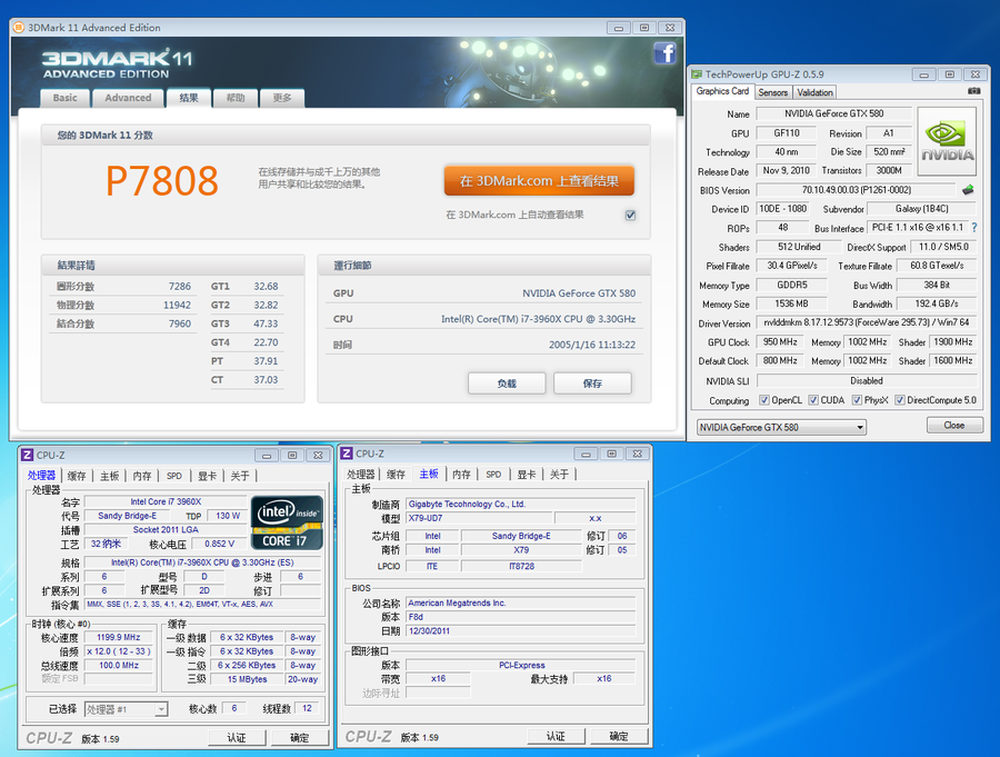Click the 1199.9 MHz core speed field

tap(119, 637)
